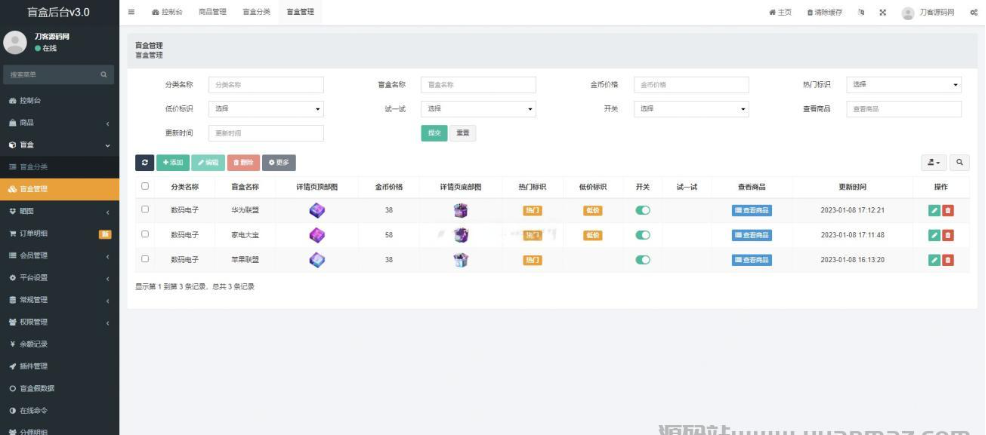The height and width of the screenshot is (435, 986).
Task: Click the 金币价格 filter input field
Action: pos(691,84)
